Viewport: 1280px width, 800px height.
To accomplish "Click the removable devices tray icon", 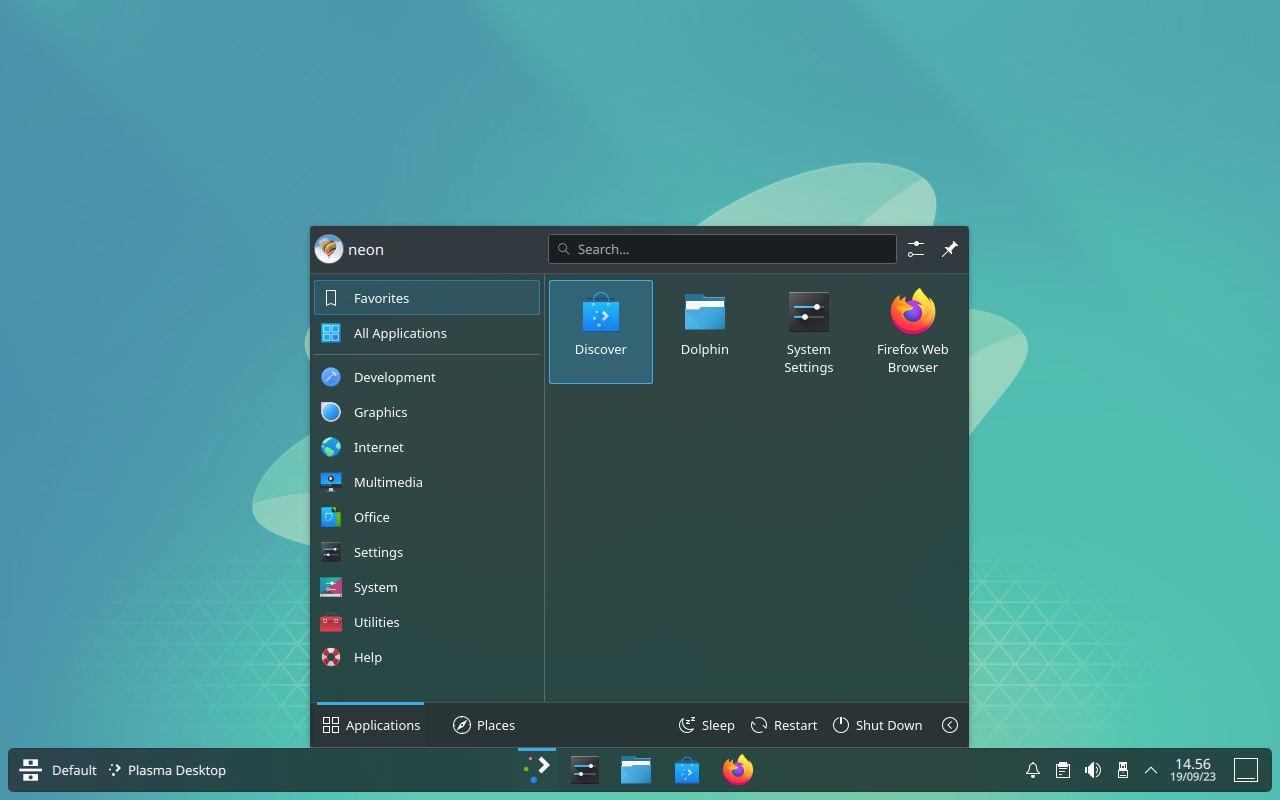I will pos(1122,770).
